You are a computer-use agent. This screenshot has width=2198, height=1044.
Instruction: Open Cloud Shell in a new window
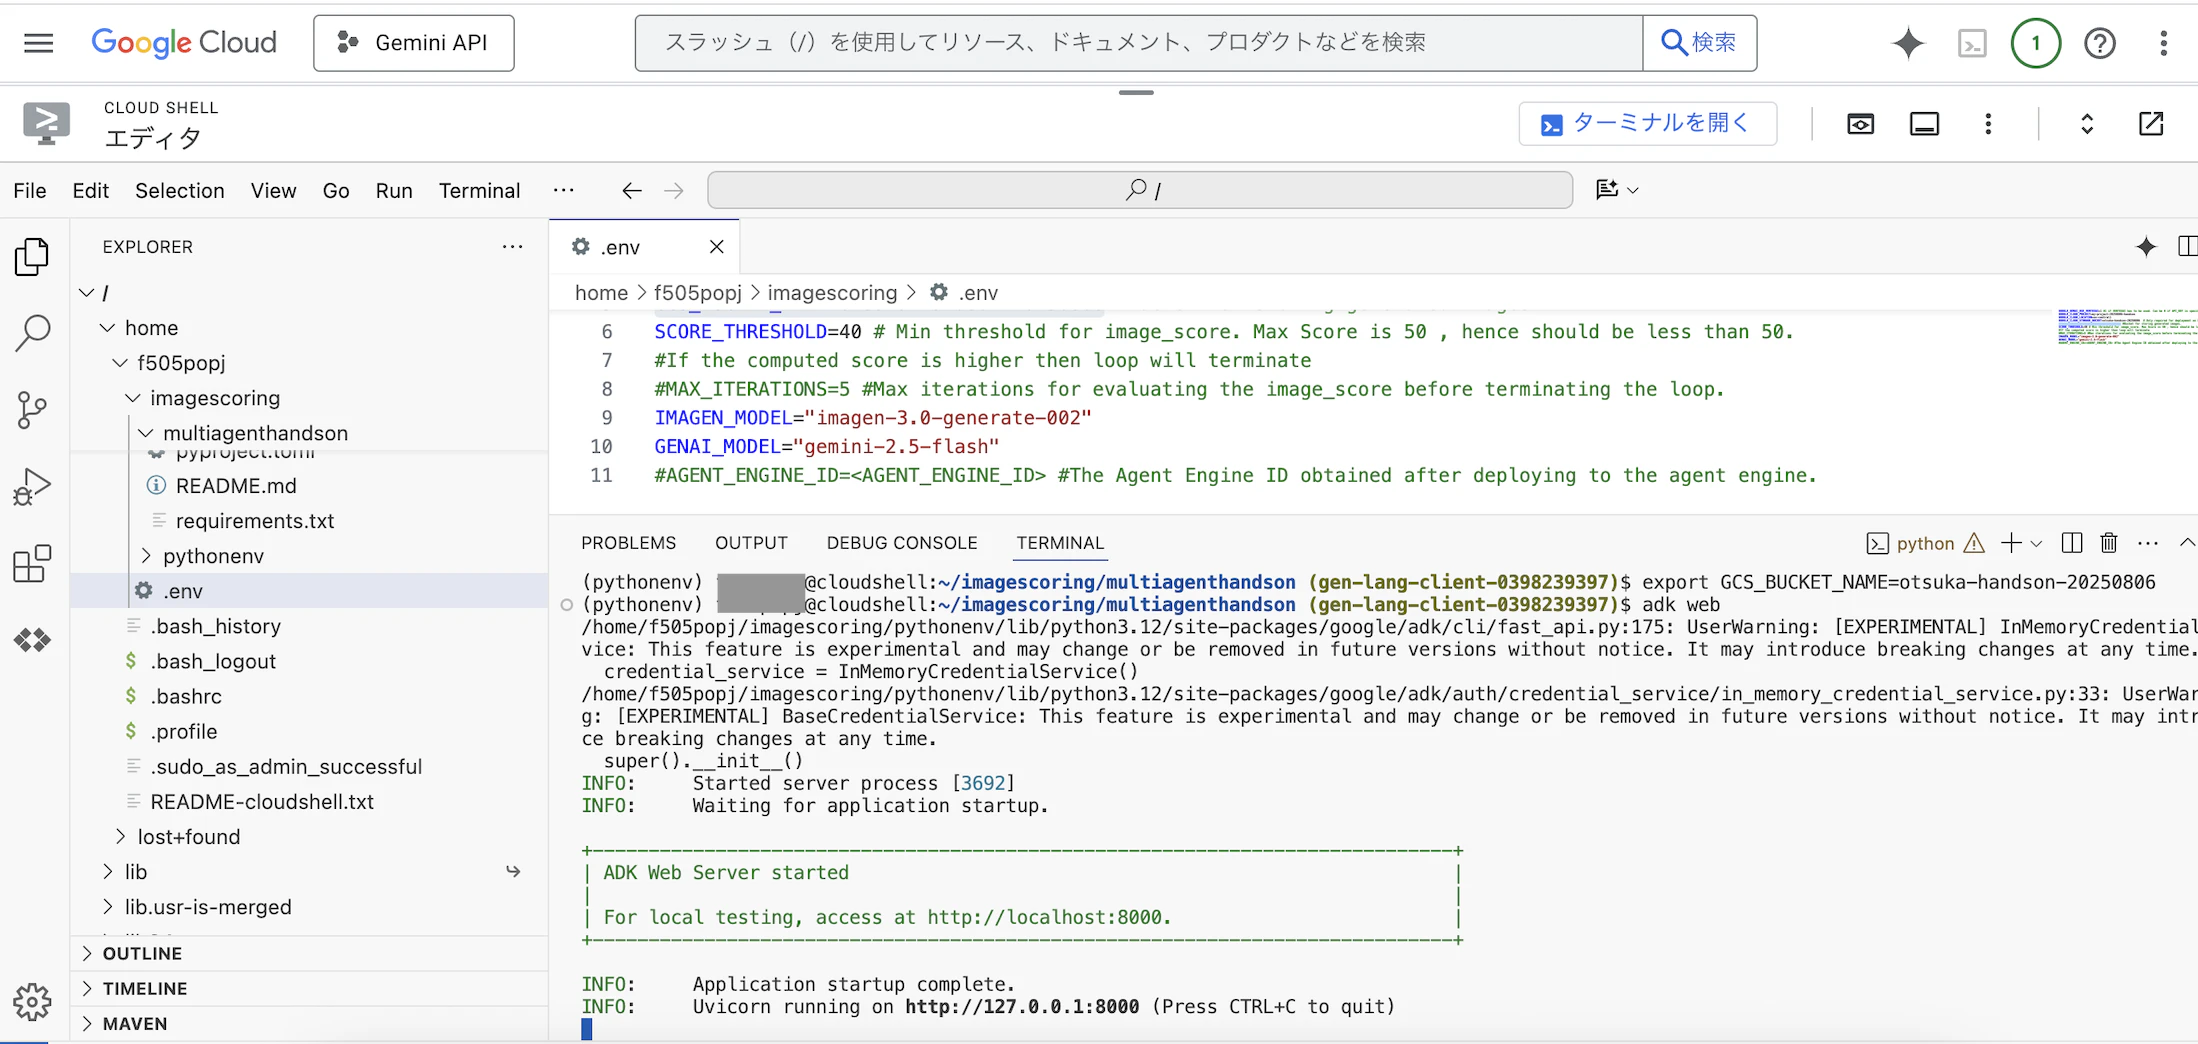point(2151,124)
